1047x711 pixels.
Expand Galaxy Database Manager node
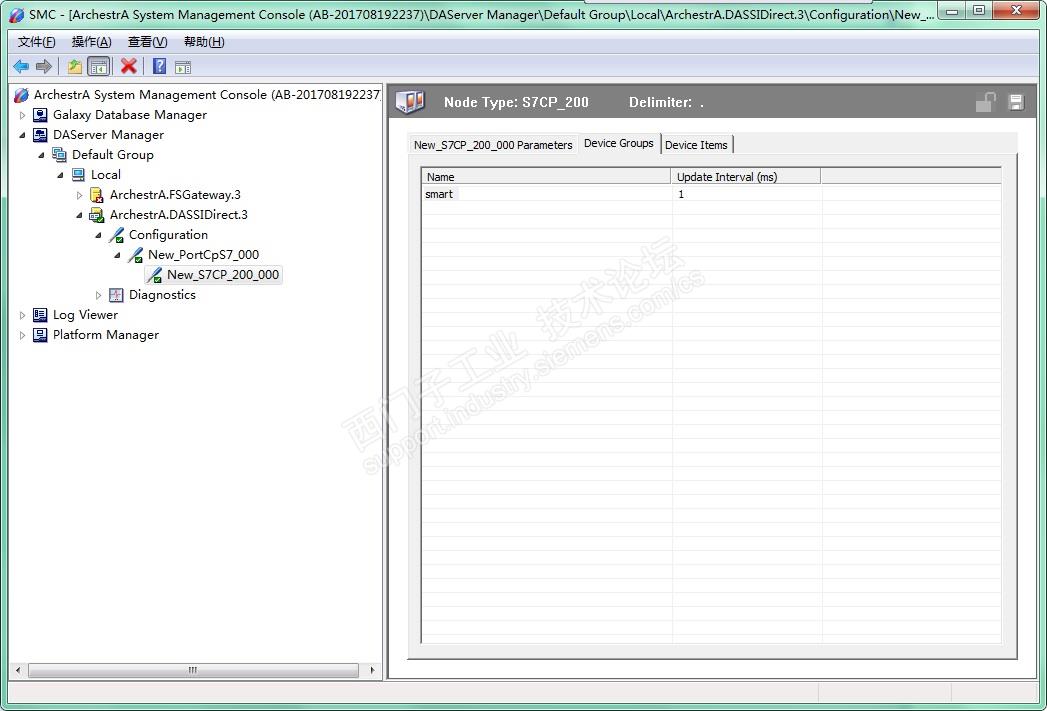22,115
